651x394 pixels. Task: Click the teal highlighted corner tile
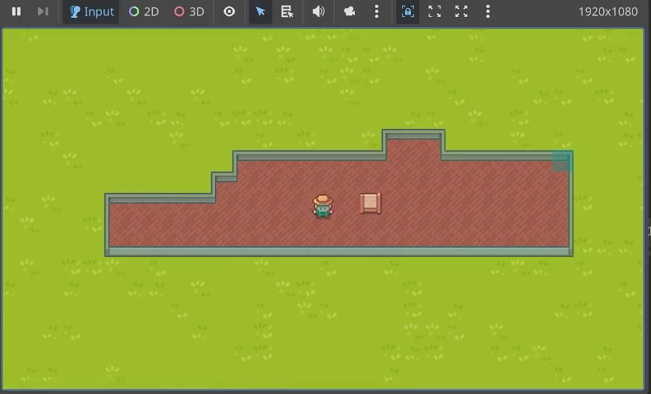pyautogui.click(x=562, y=161)
